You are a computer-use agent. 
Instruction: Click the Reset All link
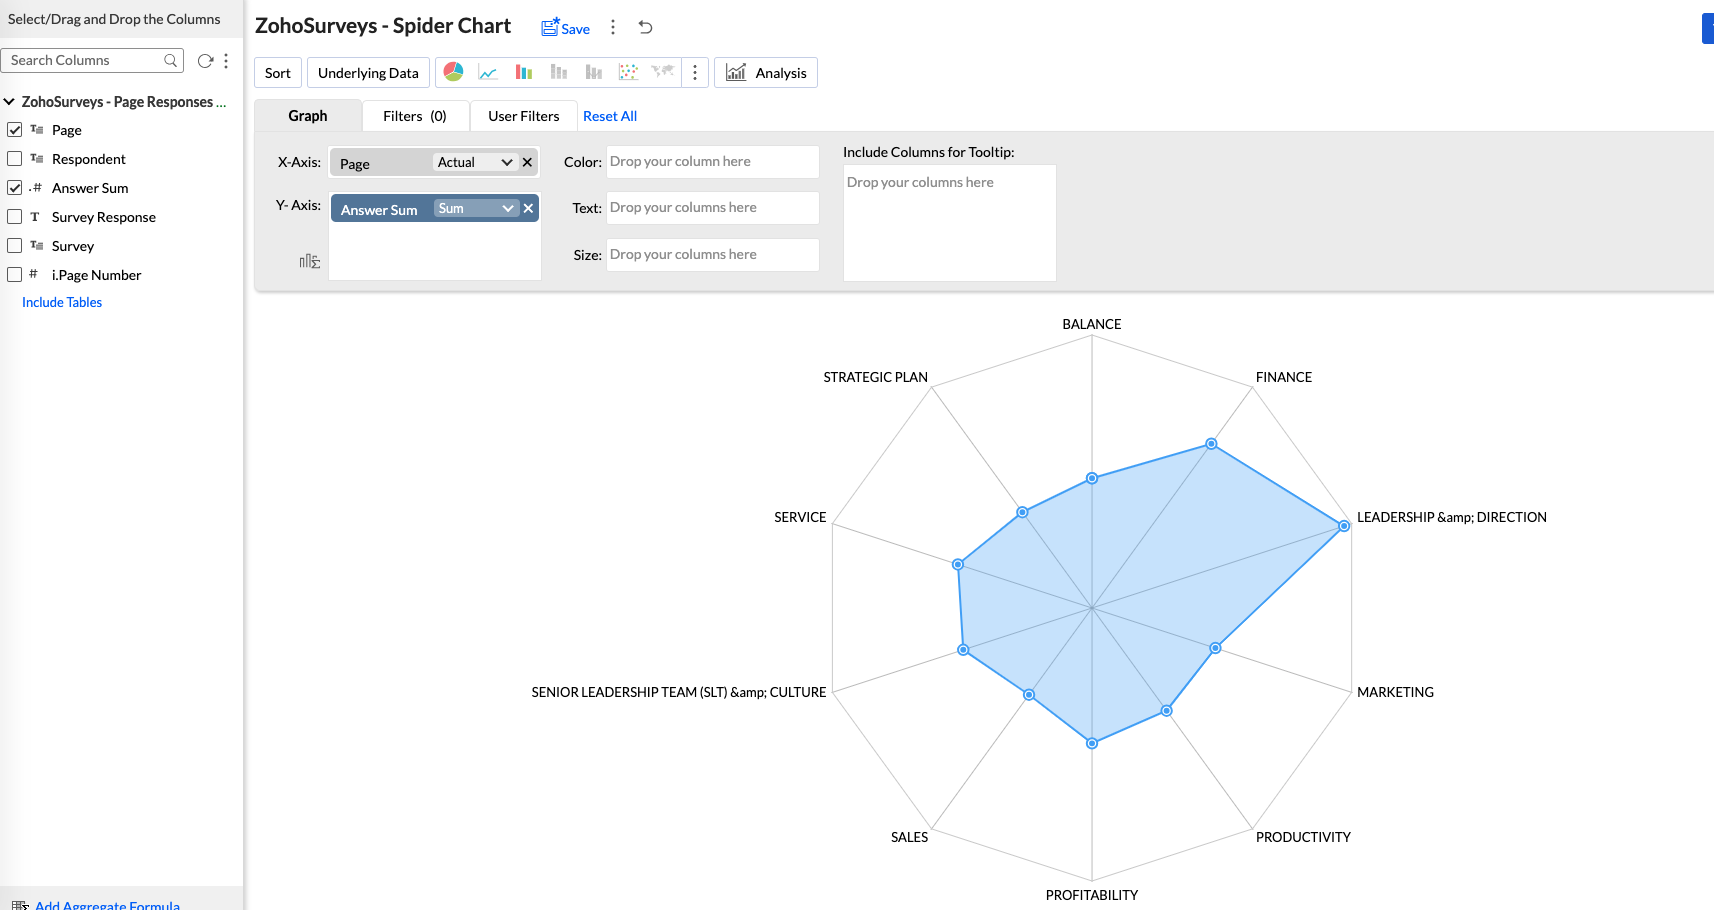coord(610,116)
